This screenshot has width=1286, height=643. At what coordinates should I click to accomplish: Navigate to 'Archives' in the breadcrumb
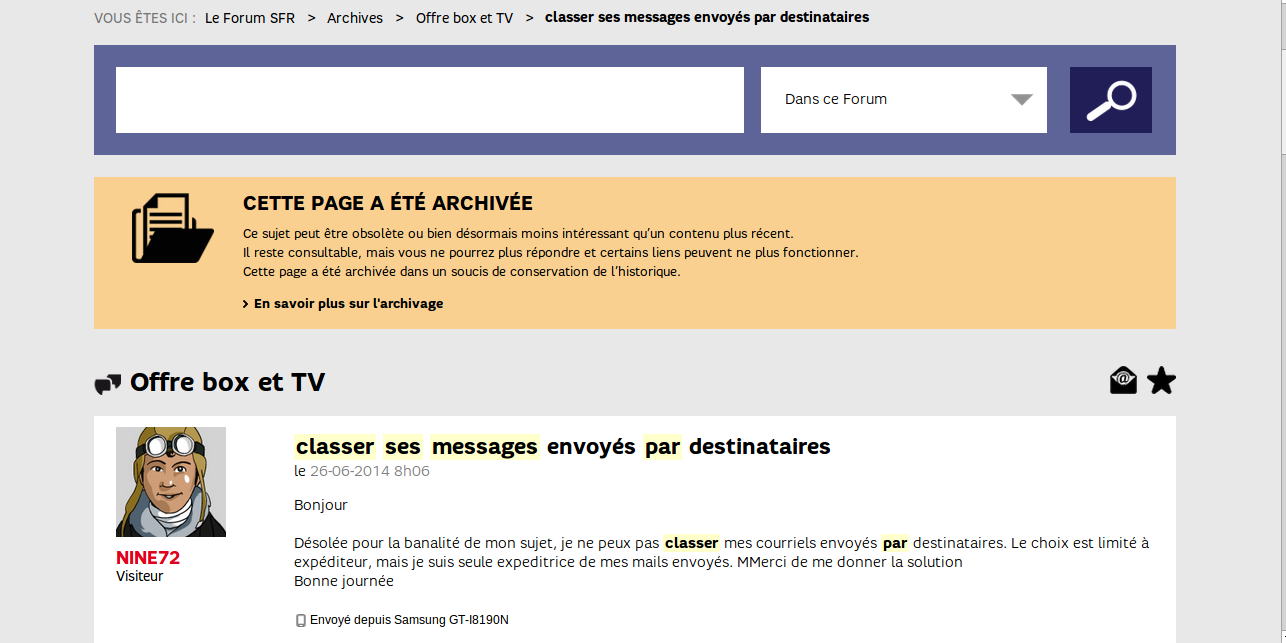(x=355, y=18)
